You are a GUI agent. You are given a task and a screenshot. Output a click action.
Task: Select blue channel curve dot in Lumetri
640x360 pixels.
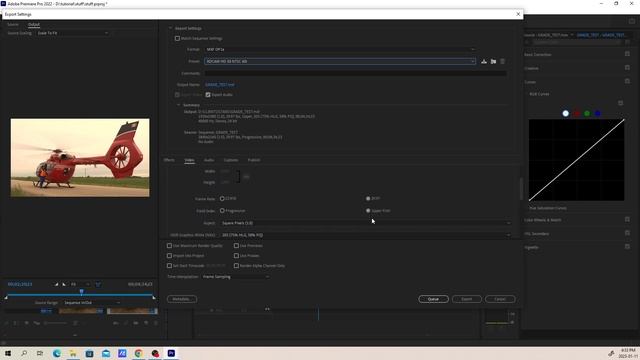coord(598,113)
